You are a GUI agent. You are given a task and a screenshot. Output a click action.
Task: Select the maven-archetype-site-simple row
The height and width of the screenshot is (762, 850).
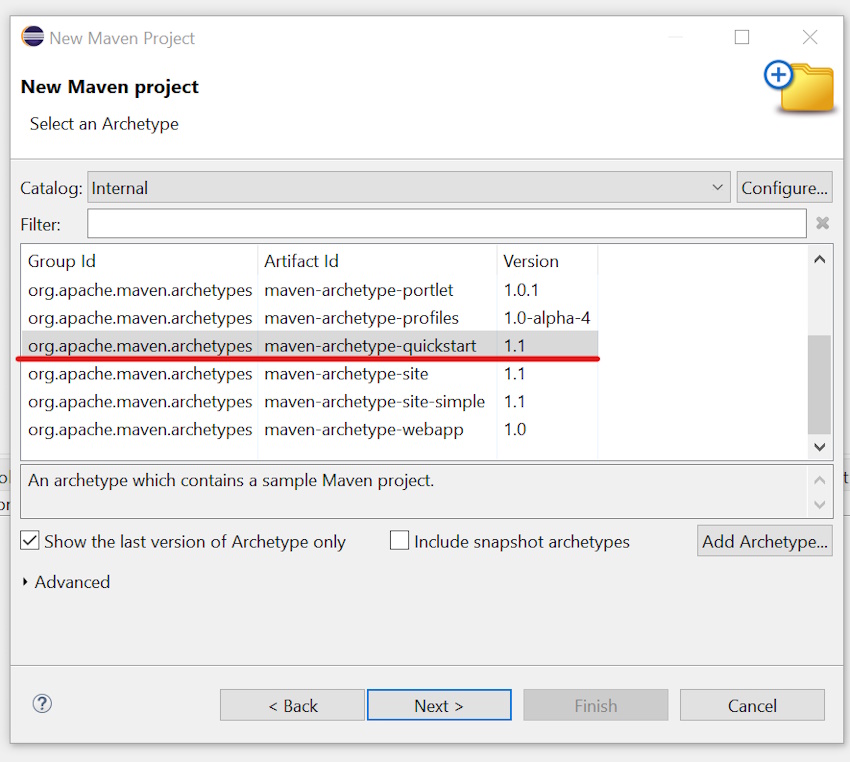click(x=310, y=402)
